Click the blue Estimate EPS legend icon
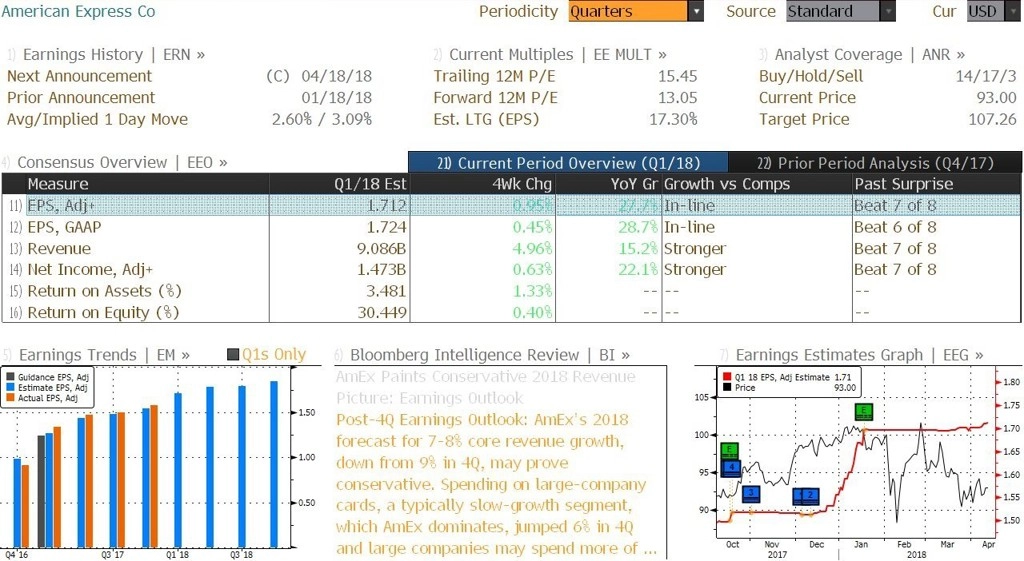Image resolution: width=1024 pixels, height=561 pixels. [10, 387]
